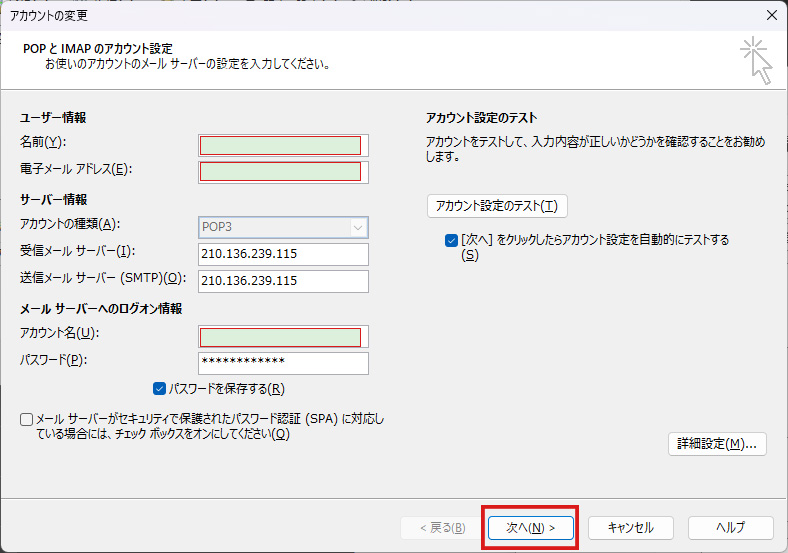Uncheck automatic account test on 次へ checkbox
This screenshot has width=788, height=553.
click(451, 240)
